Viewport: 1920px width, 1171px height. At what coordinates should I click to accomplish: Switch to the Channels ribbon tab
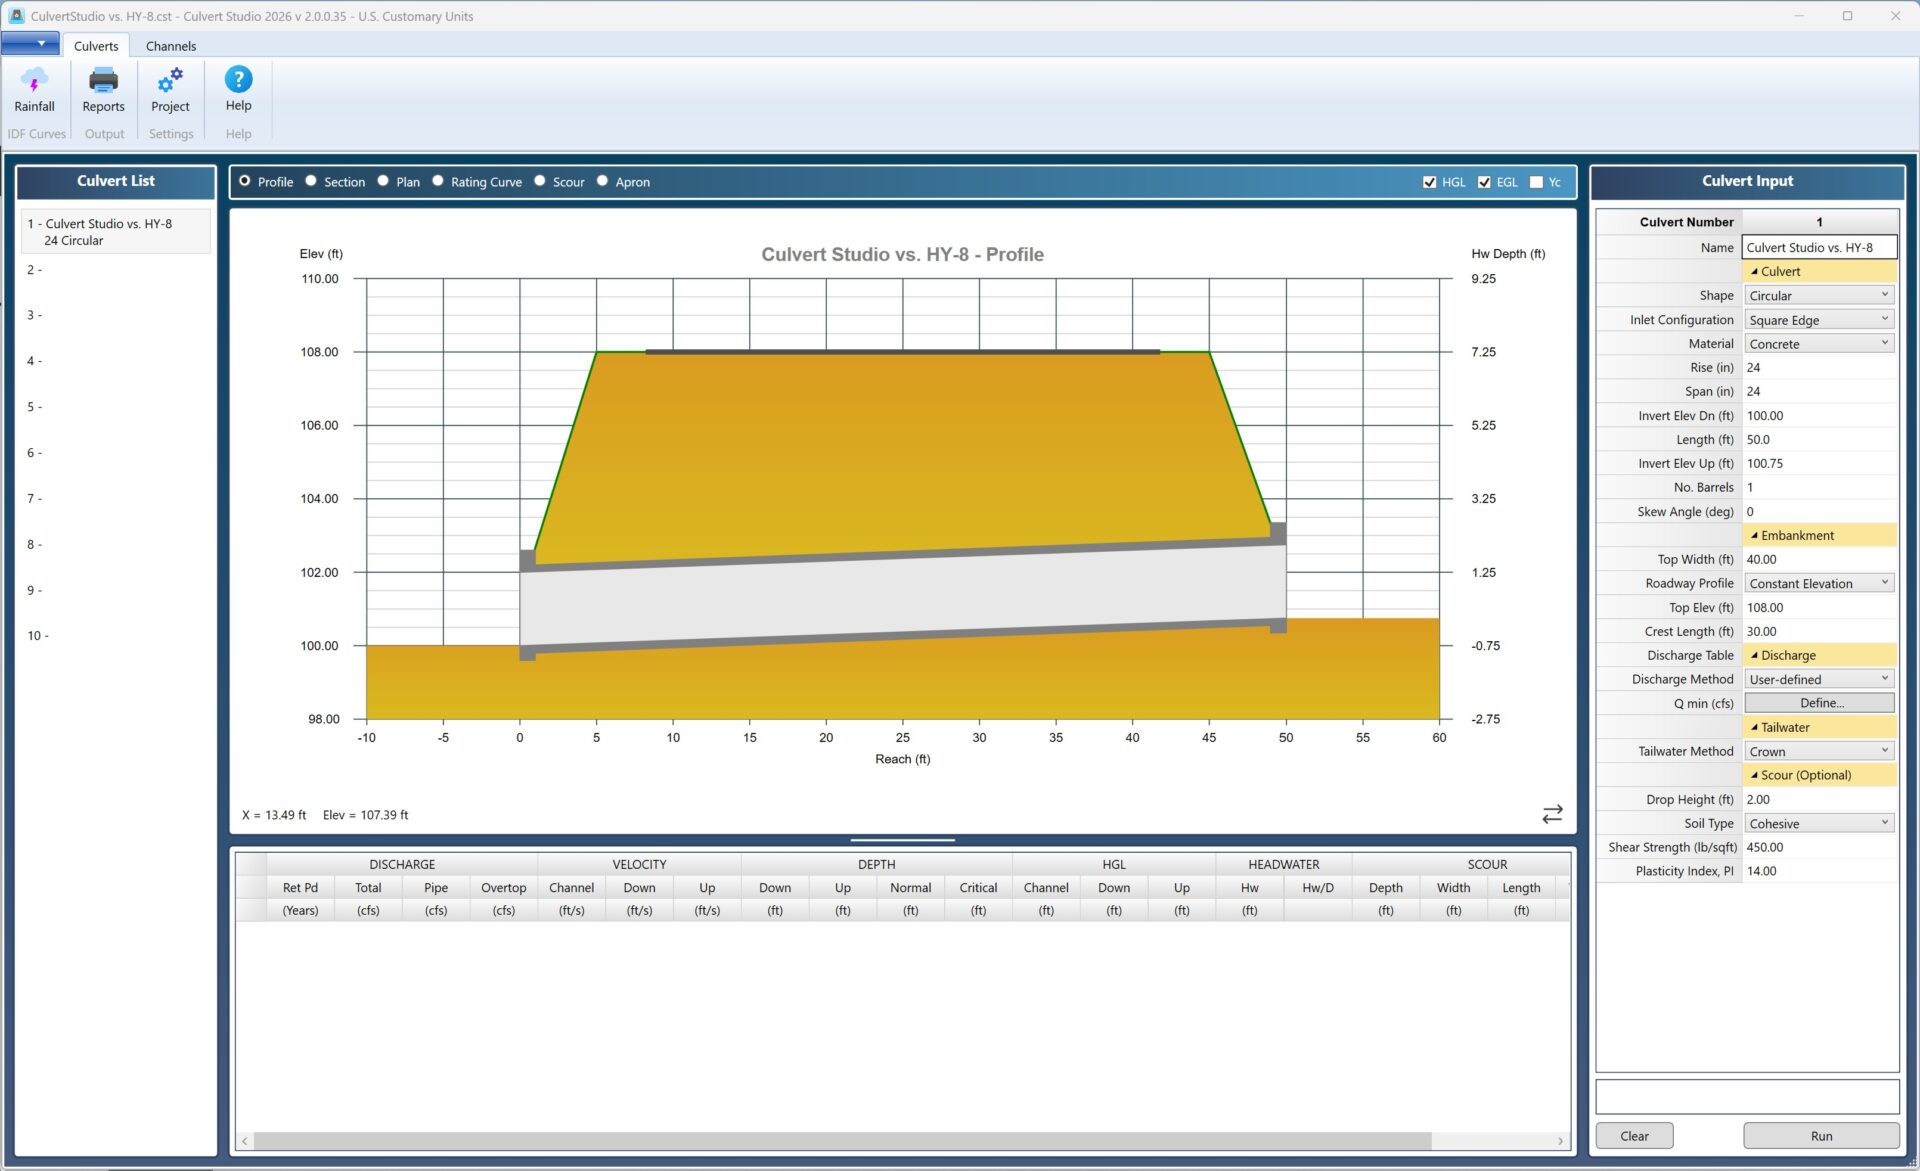click(171, 46)
